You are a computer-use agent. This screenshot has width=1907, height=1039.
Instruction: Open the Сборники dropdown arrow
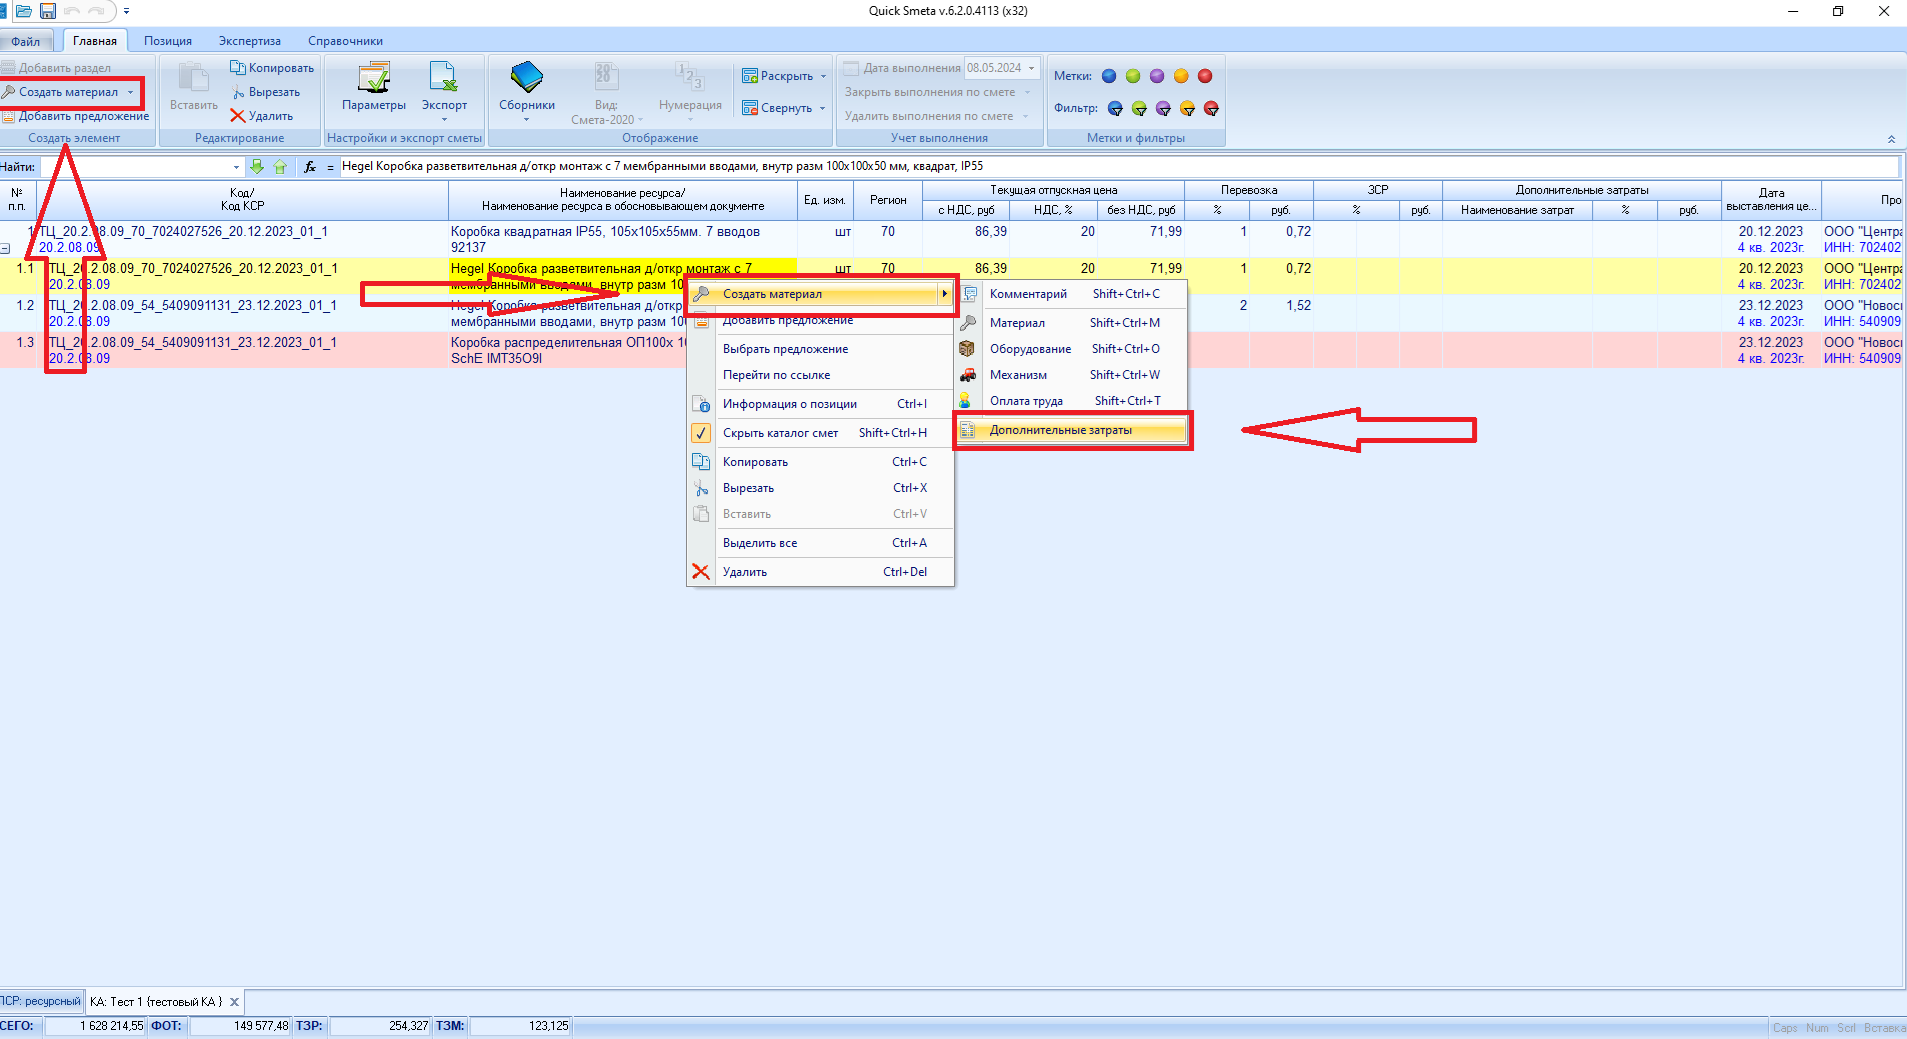tap(526, 119)
